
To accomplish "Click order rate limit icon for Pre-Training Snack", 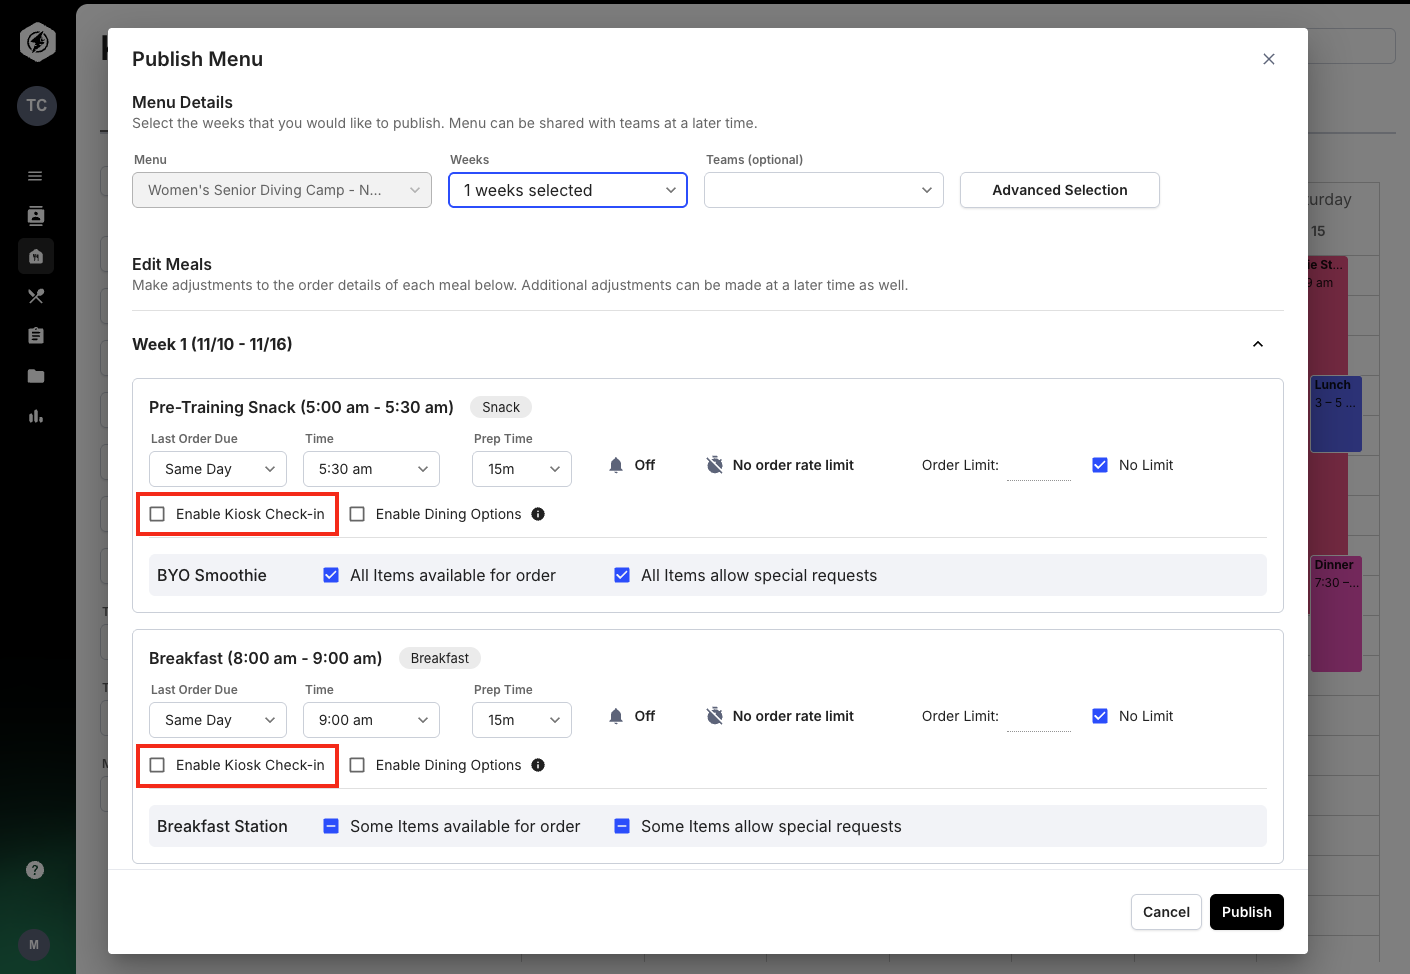I will 715,465.
